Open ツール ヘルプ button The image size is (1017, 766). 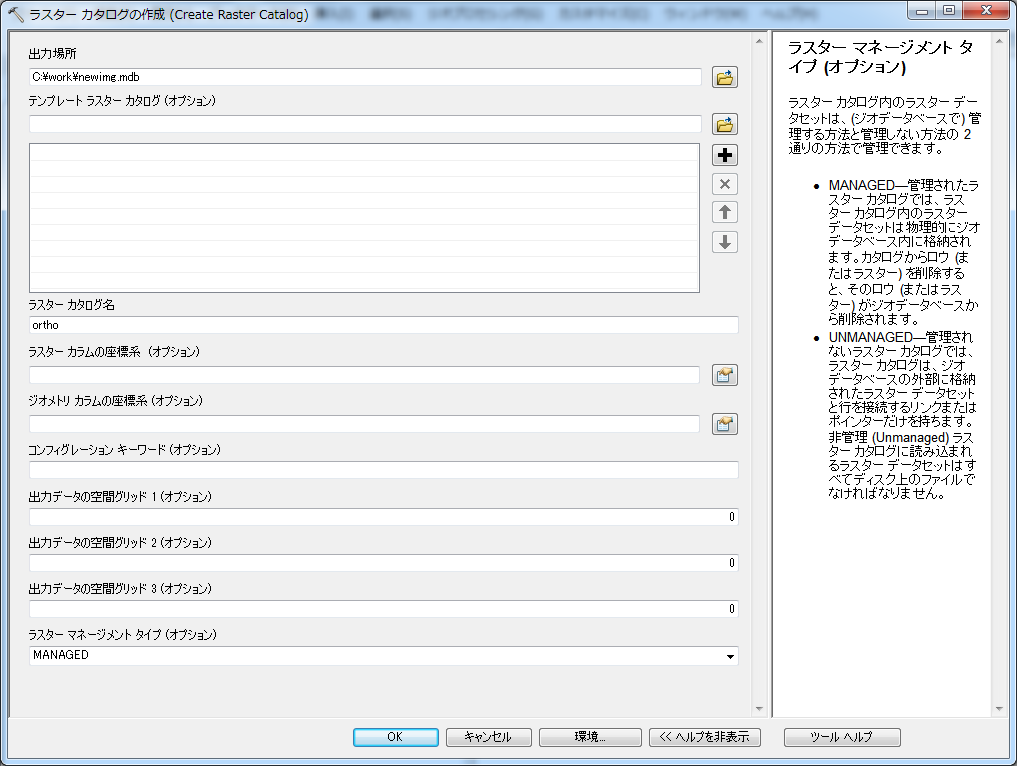(x=842, y=737)
